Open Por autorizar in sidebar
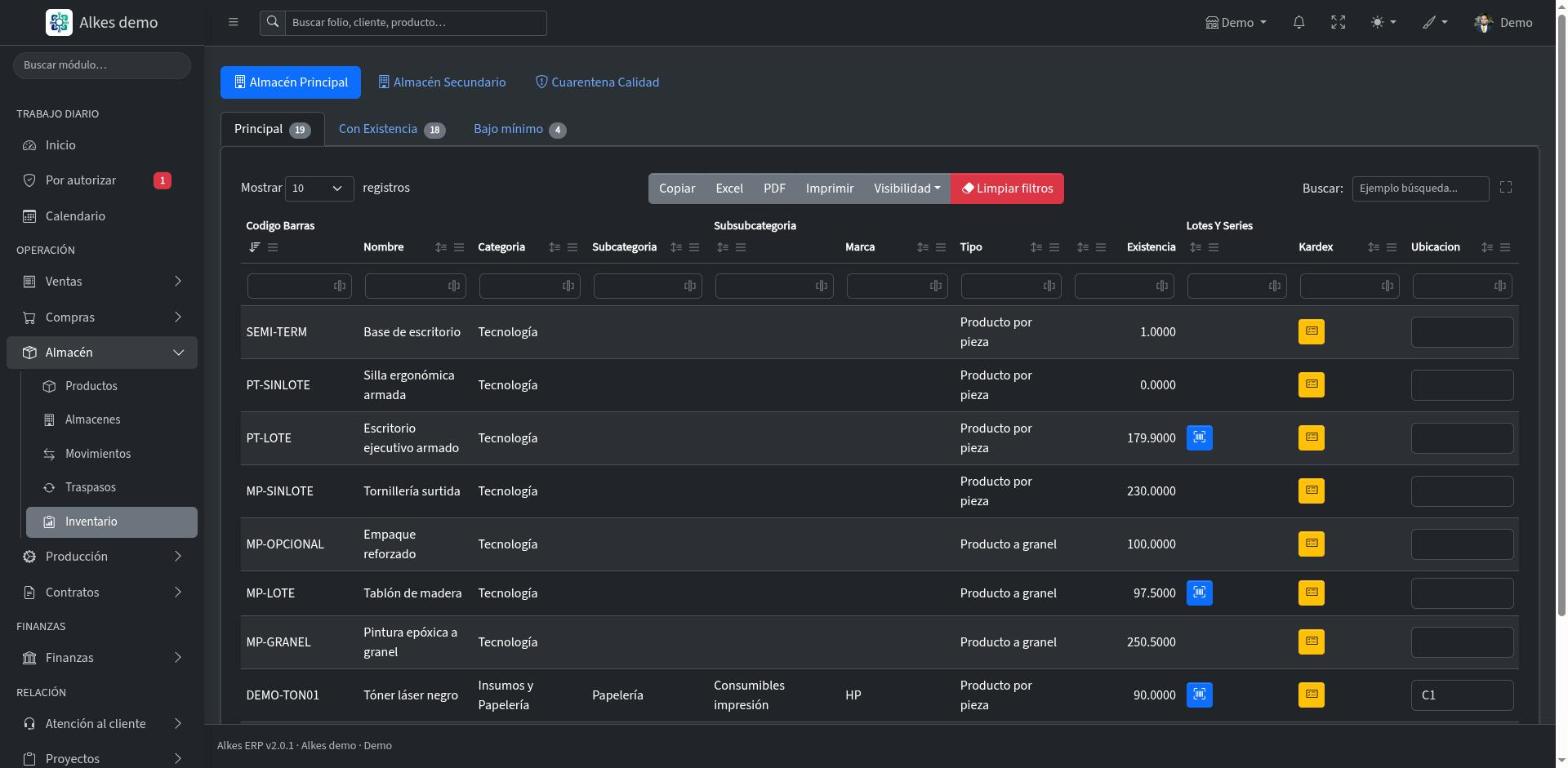Viewport: 1568px width, 768px height. (102, 180)
